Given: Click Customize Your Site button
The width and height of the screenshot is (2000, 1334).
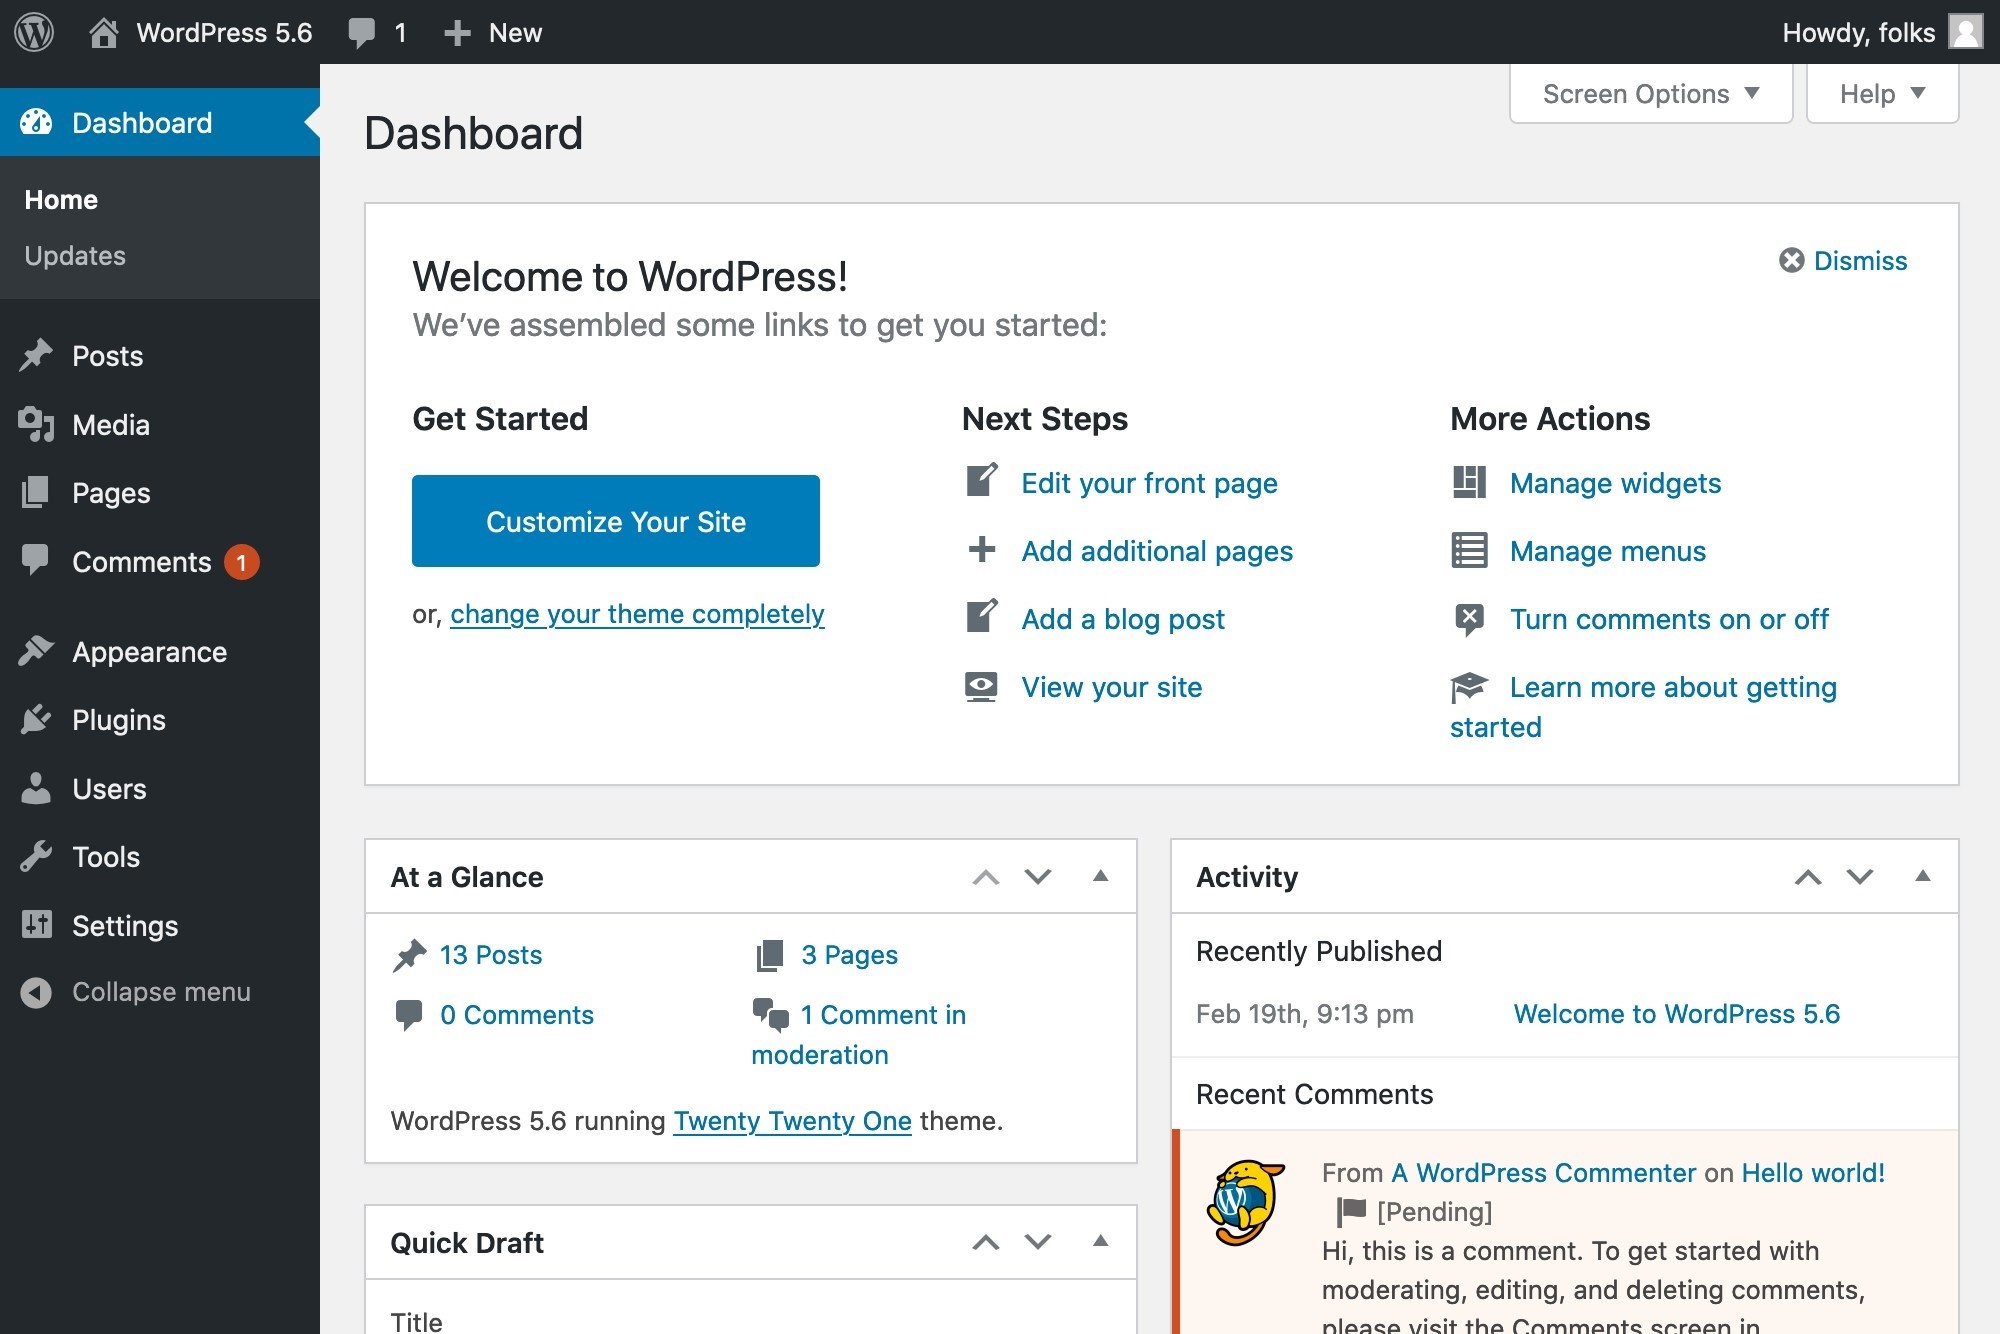Looking at the screenshot, I should [x=616, y=521].
